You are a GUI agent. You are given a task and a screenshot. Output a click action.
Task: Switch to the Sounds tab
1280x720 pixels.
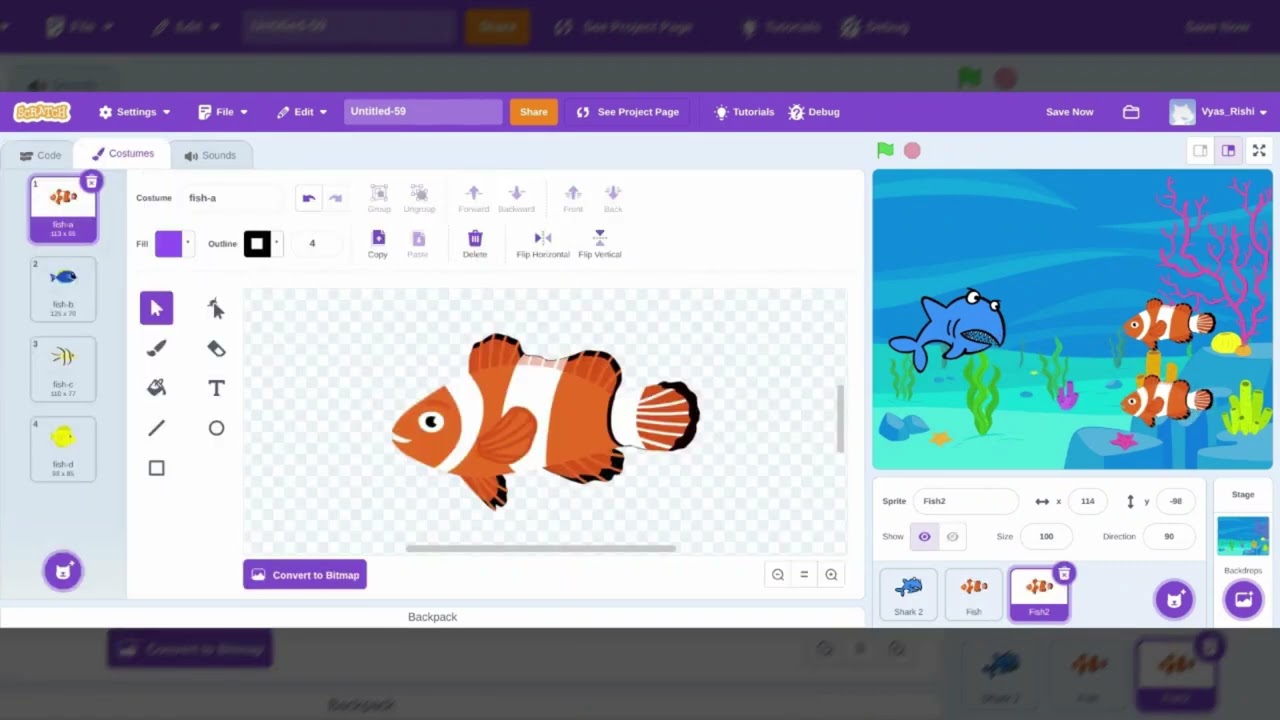210,155
